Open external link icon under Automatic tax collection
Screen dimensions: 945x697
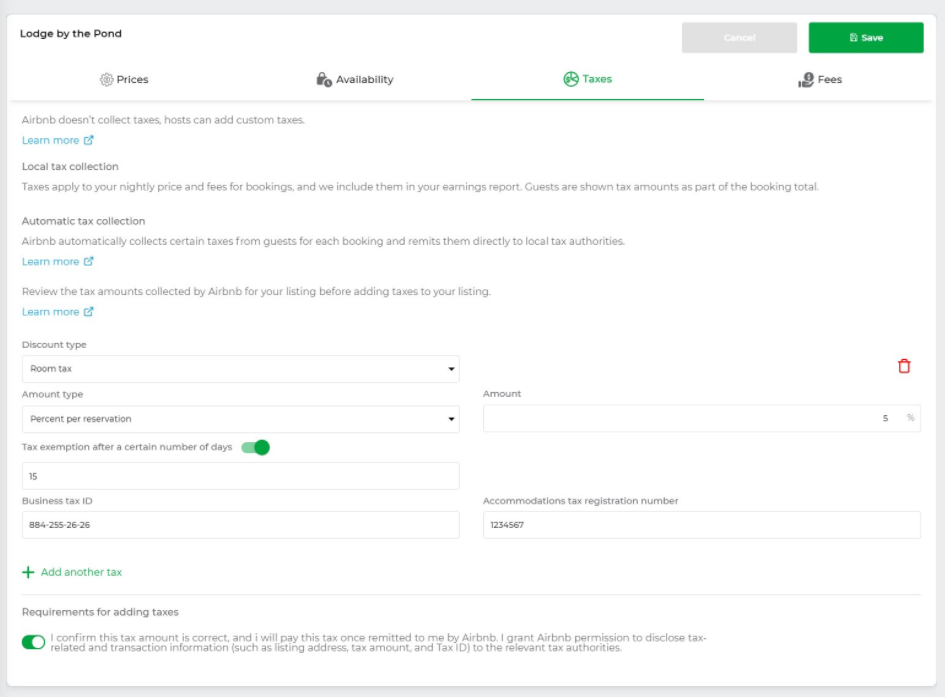(x=89, y=261)
